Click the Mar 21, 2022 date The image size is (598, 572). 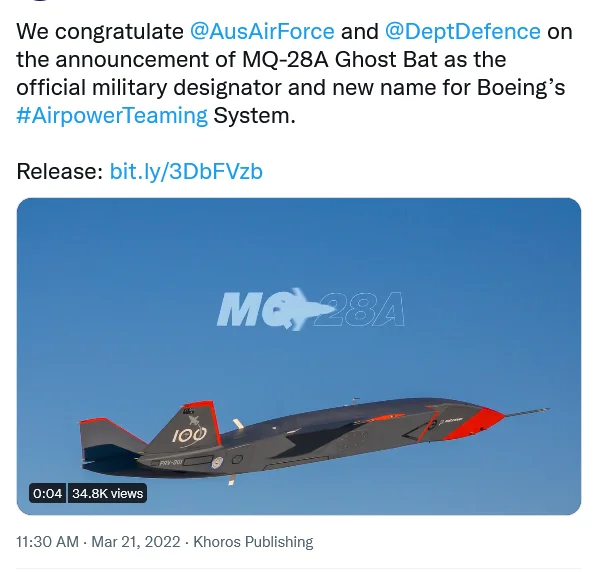(136, 542)
